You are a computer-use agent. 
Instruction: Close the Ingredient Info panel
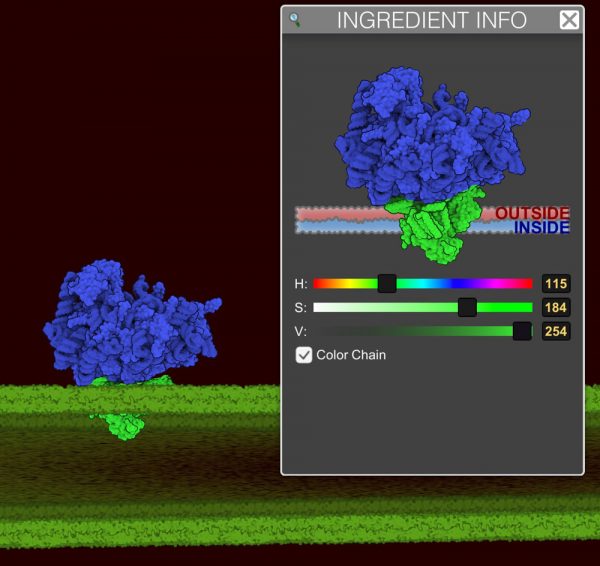point(569,20)
